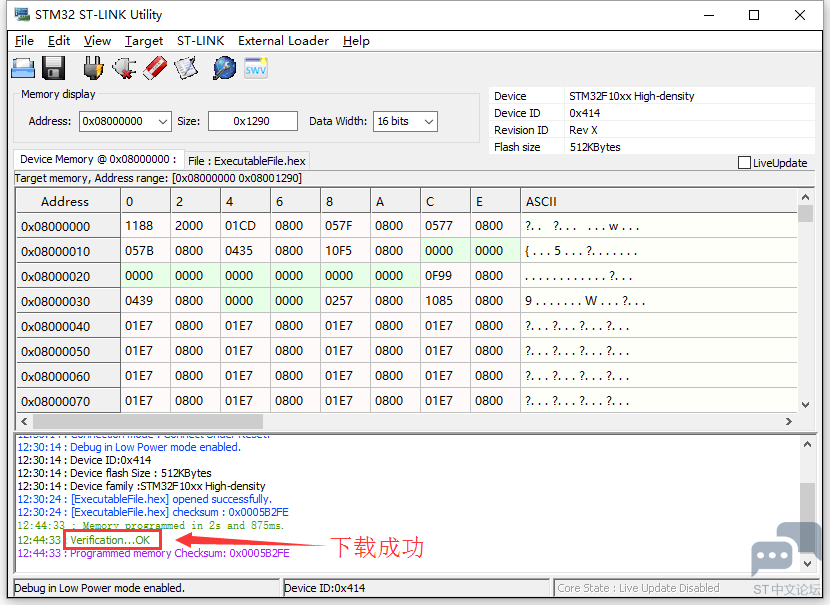830x605 pixels.
Task: Click the Open file toolbar icon
Action: (23, 68)
